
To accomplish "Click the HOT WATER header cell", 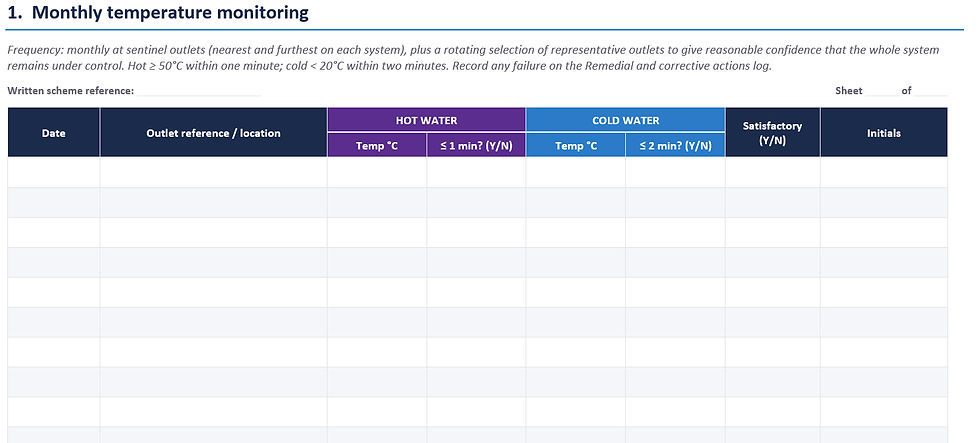I will [x=426, y=120].
